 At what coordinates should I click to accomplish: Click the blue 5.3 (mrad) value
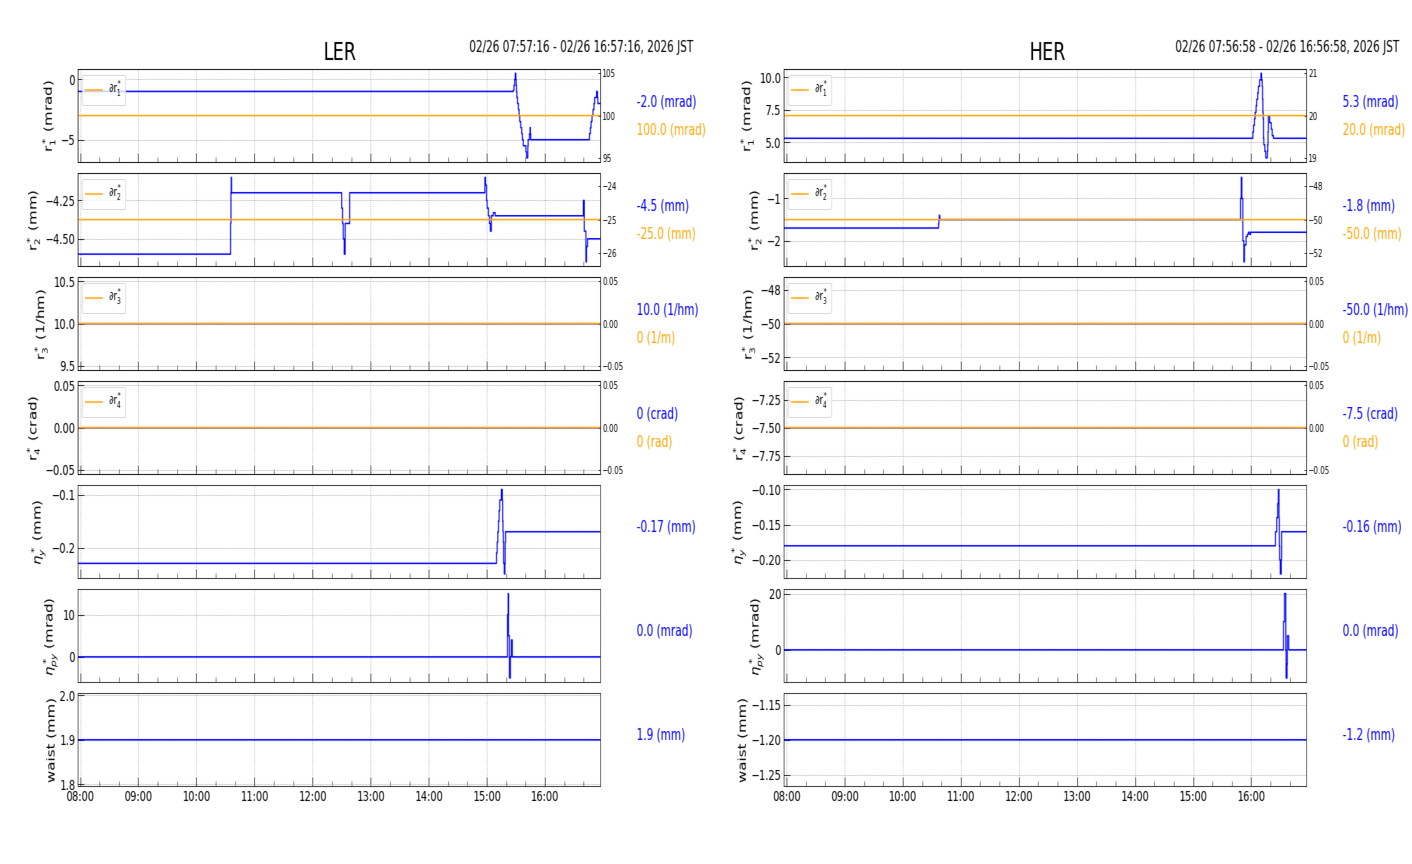1370,102
